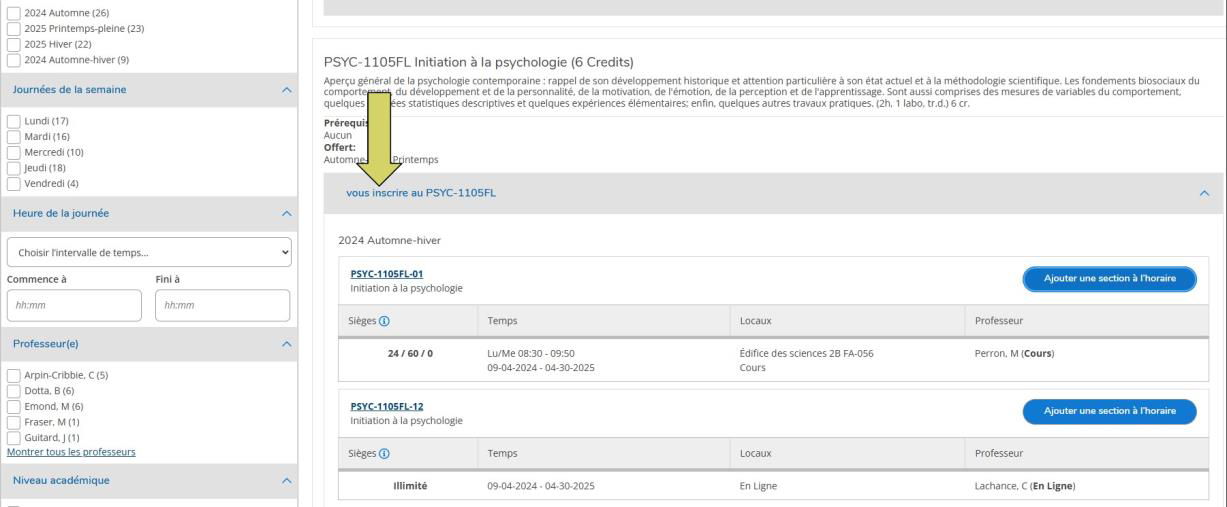Open the Choisir l'intervalle de temps dropdown

[x=148, y=252]
